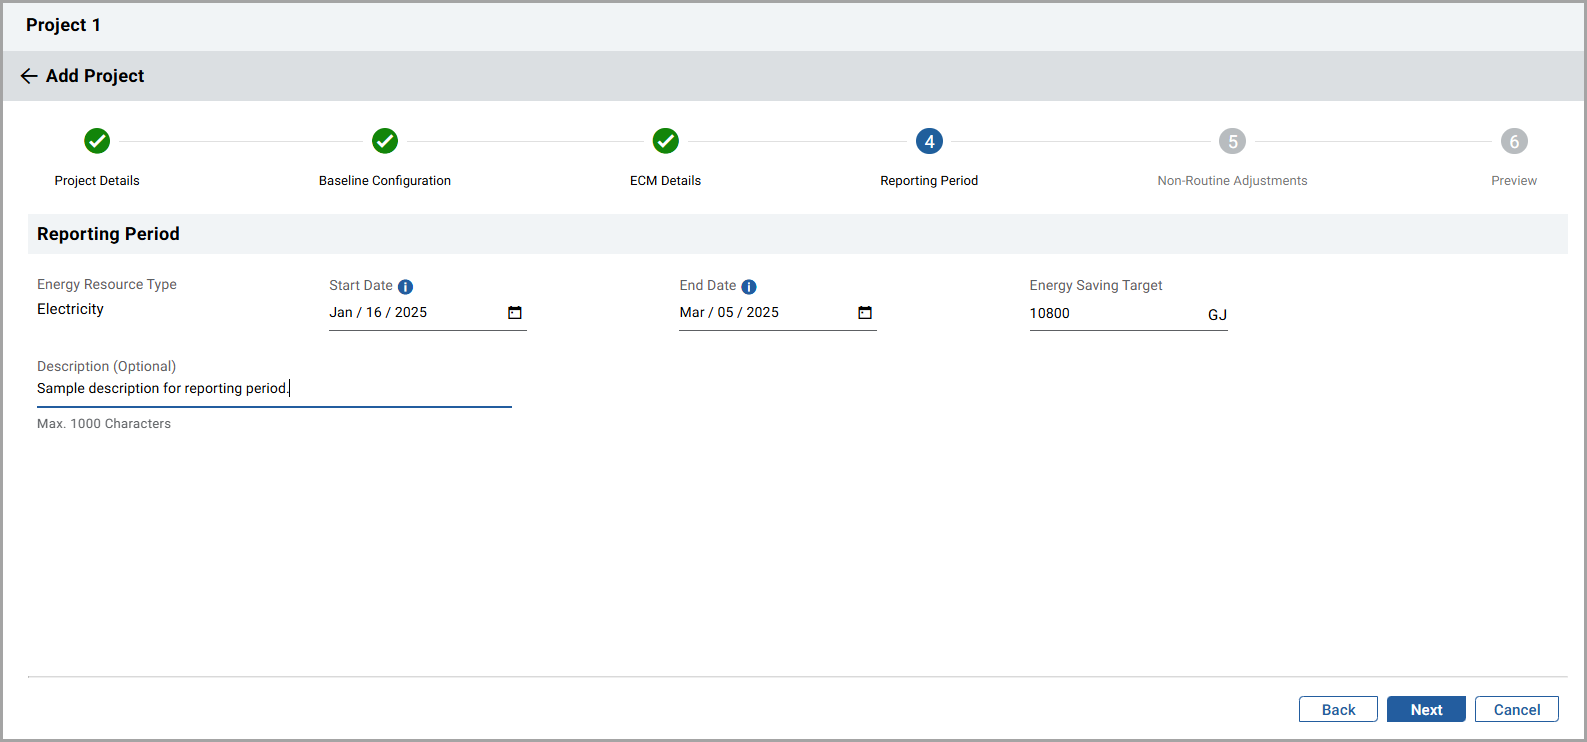Click step 6 Preview circle
The image size is (1587, 742).
click(1514, 141)
